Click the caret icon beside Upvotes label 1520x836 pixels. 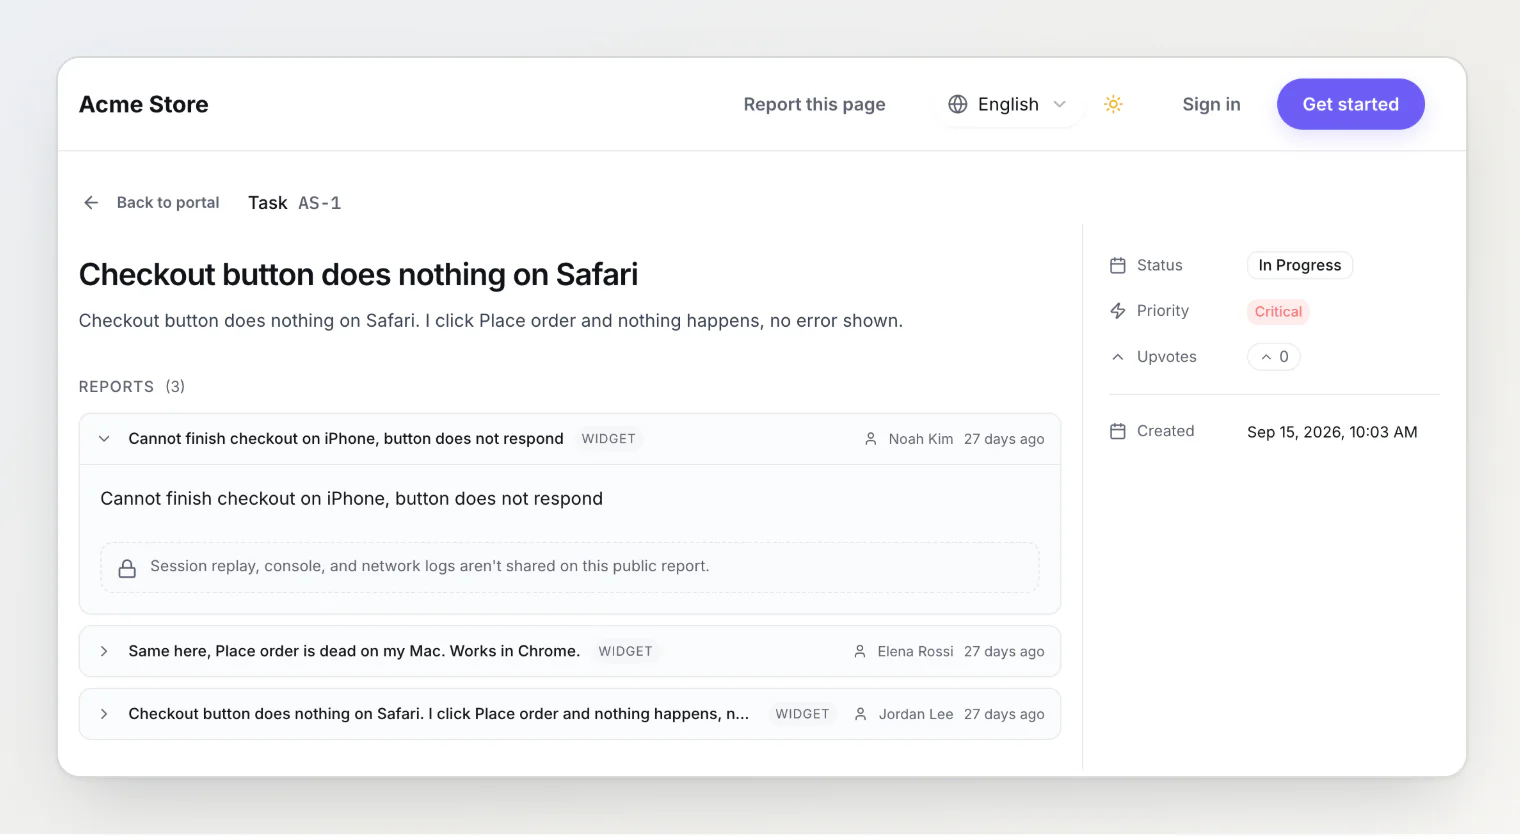point(1118,357)
